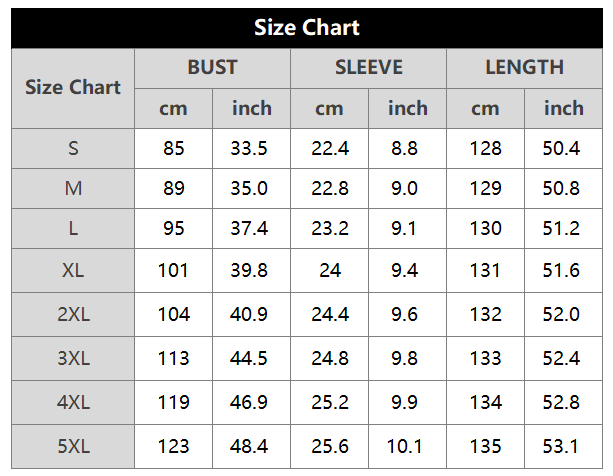
Task: Click the 44.5 inch bust cell
Action: pyautogui.click(x=251, y=358)
